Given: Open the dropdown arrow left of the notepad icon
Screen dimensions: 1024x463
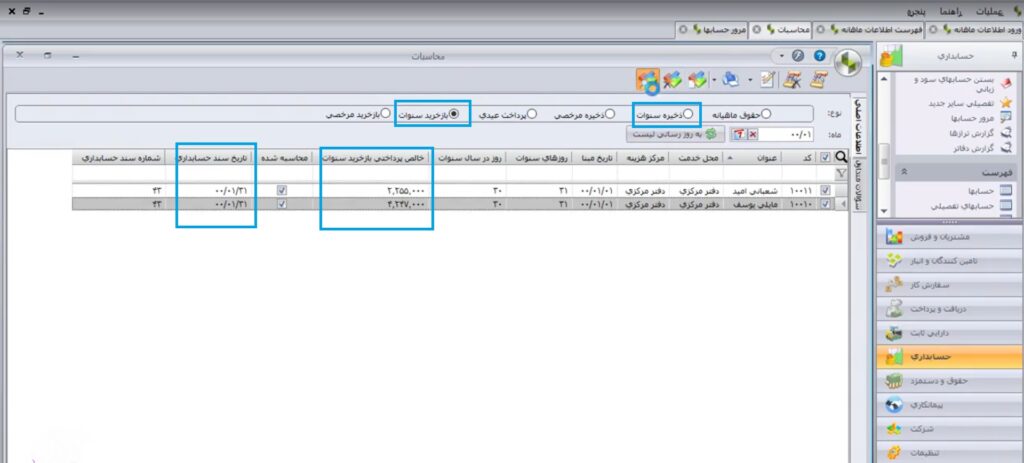Looking at the screenshot, I should 750,80.
